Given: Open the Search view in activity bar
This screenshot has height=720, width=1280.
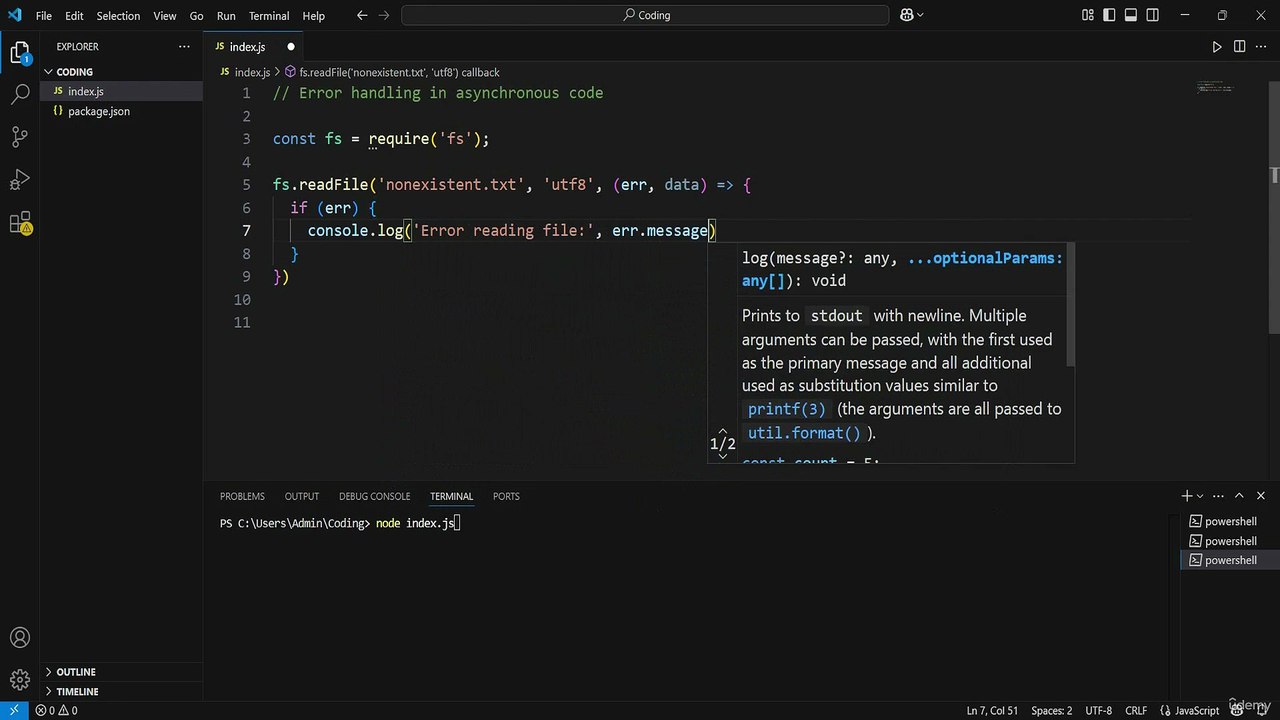Looking at the screenshot, I should point(20,95).
